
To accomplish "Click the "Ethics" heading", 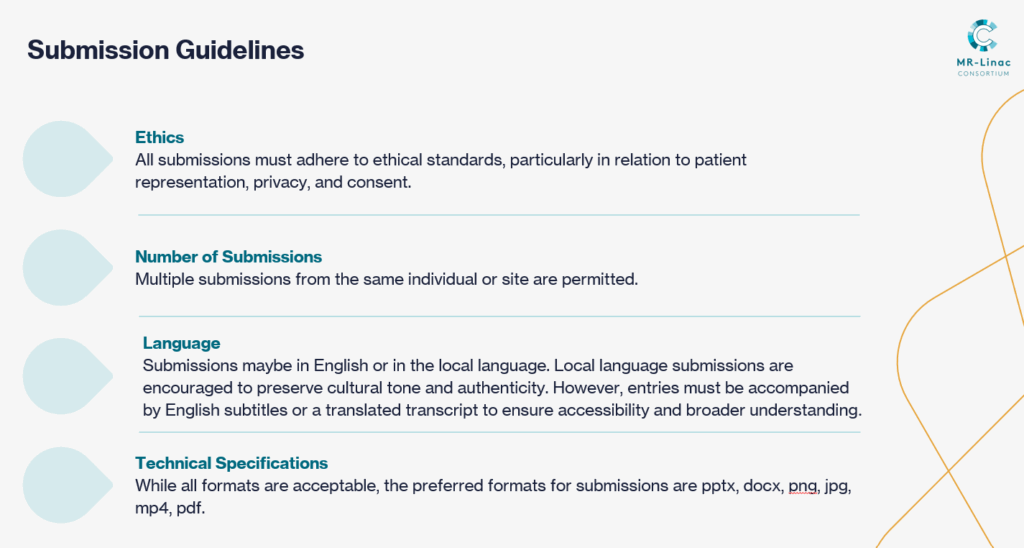I will 160,138.
